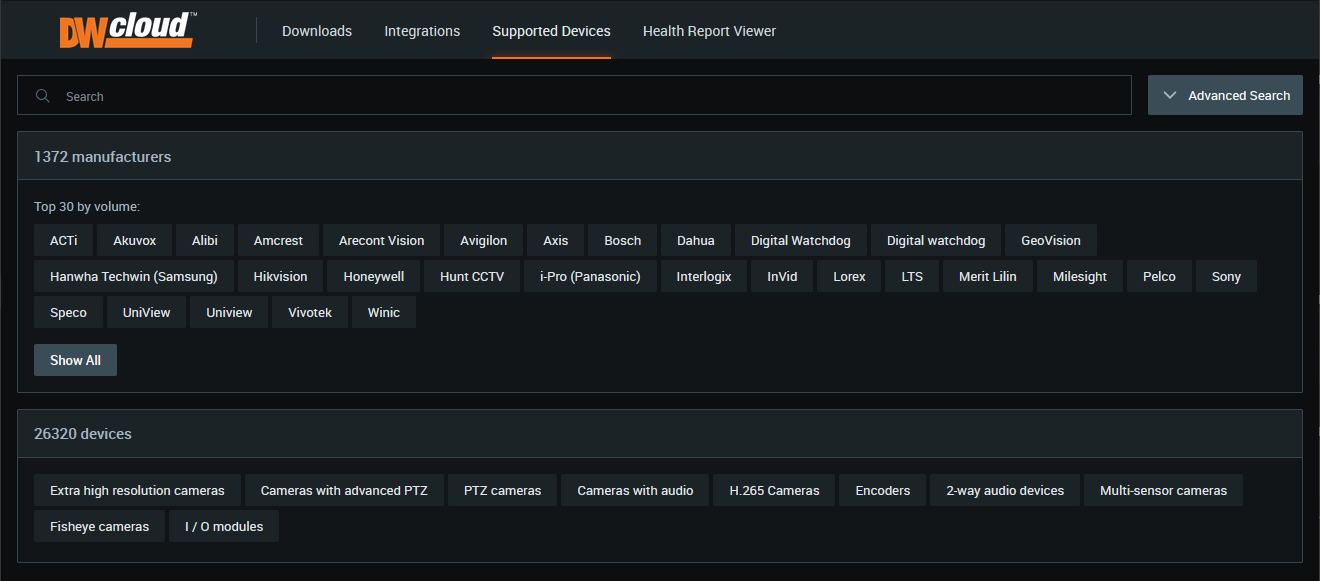Expand Advanced Search with the chevron
1320x581 pixels.
(x=1170, y=95)
